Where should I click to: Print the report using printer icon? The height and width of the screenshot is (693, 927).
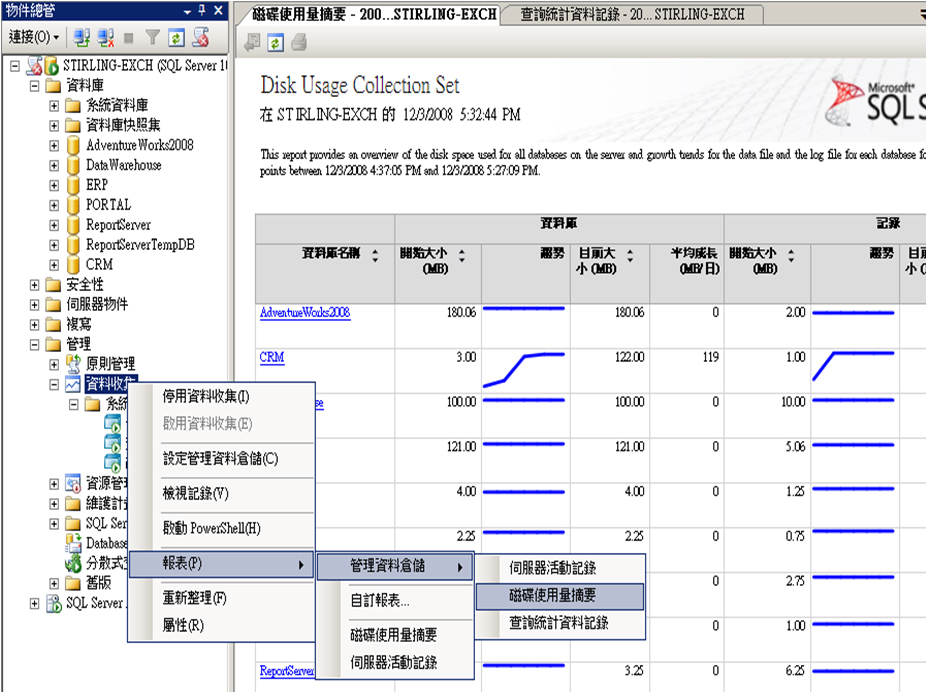pyautogui.click(x=299, y=43)
